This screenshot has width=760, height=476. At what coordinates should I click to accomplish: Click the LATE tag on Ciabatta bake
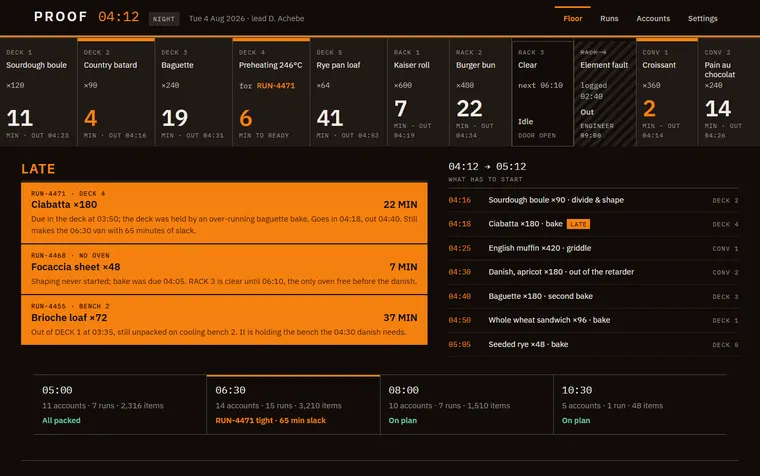[x=578, y=224]
